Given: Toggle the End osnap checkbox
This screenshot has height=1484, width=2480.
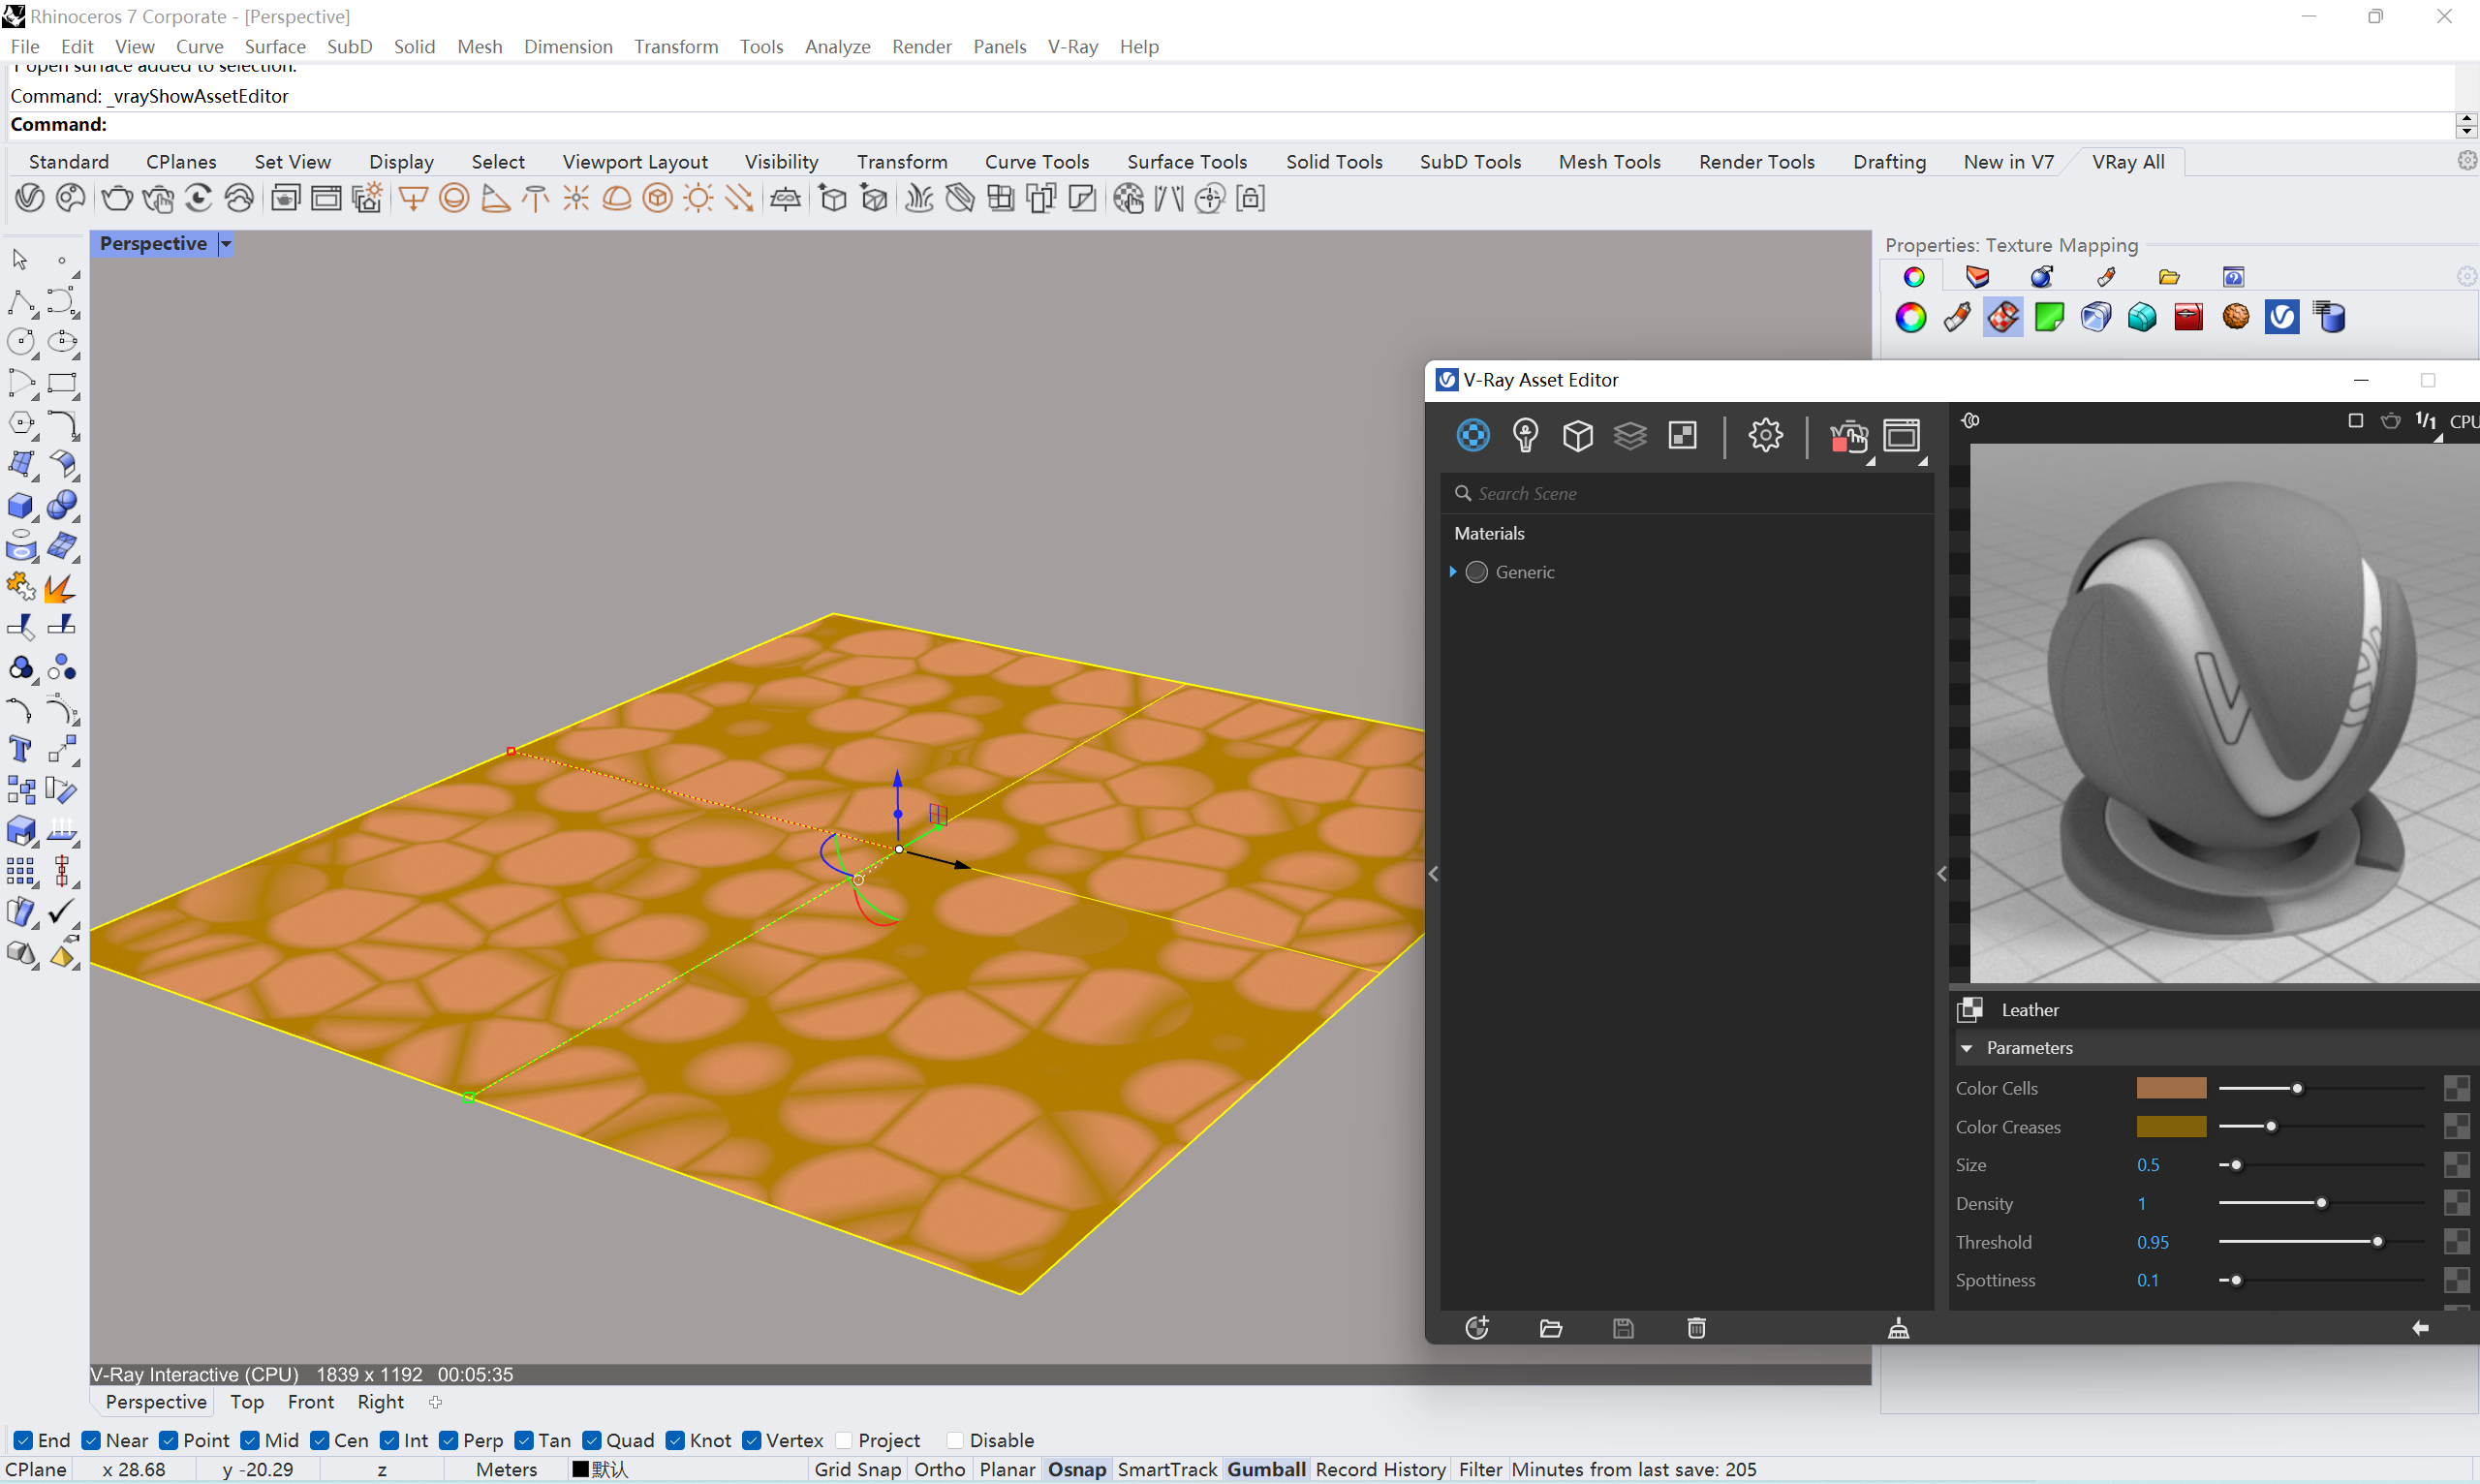Looking at the screenshot, I should pyautogui.click(x=24, y=1440).
